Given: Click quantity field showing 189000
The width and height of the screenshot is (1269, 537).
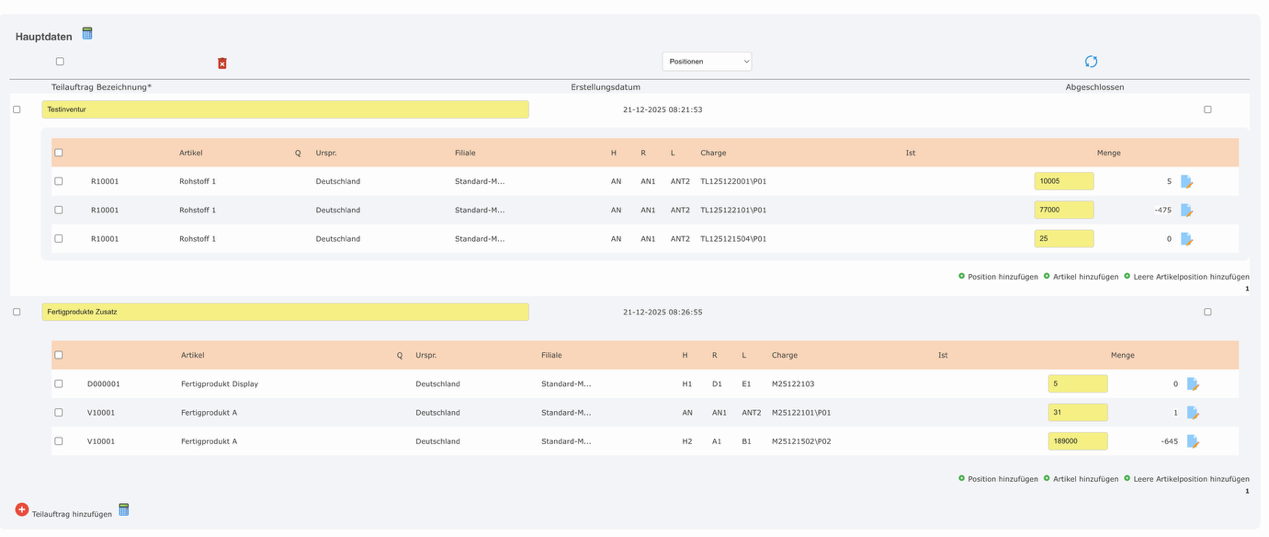Looking at the screenshot, I should click(1077, 441).
